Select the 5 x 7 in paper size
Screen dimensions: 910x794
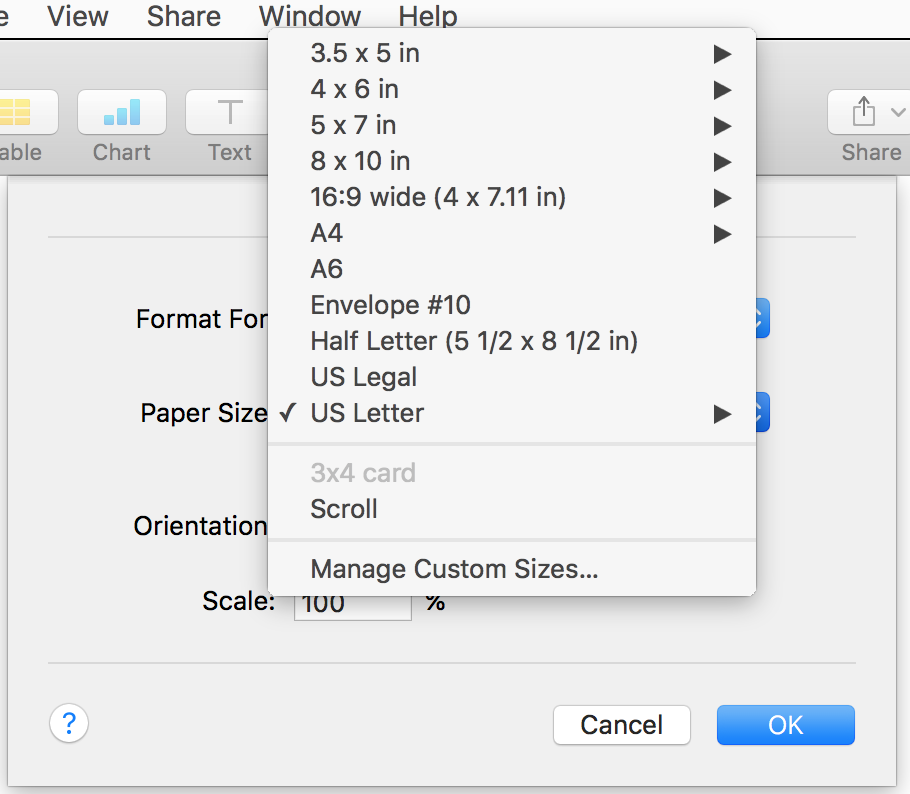(x=354, y=125)
